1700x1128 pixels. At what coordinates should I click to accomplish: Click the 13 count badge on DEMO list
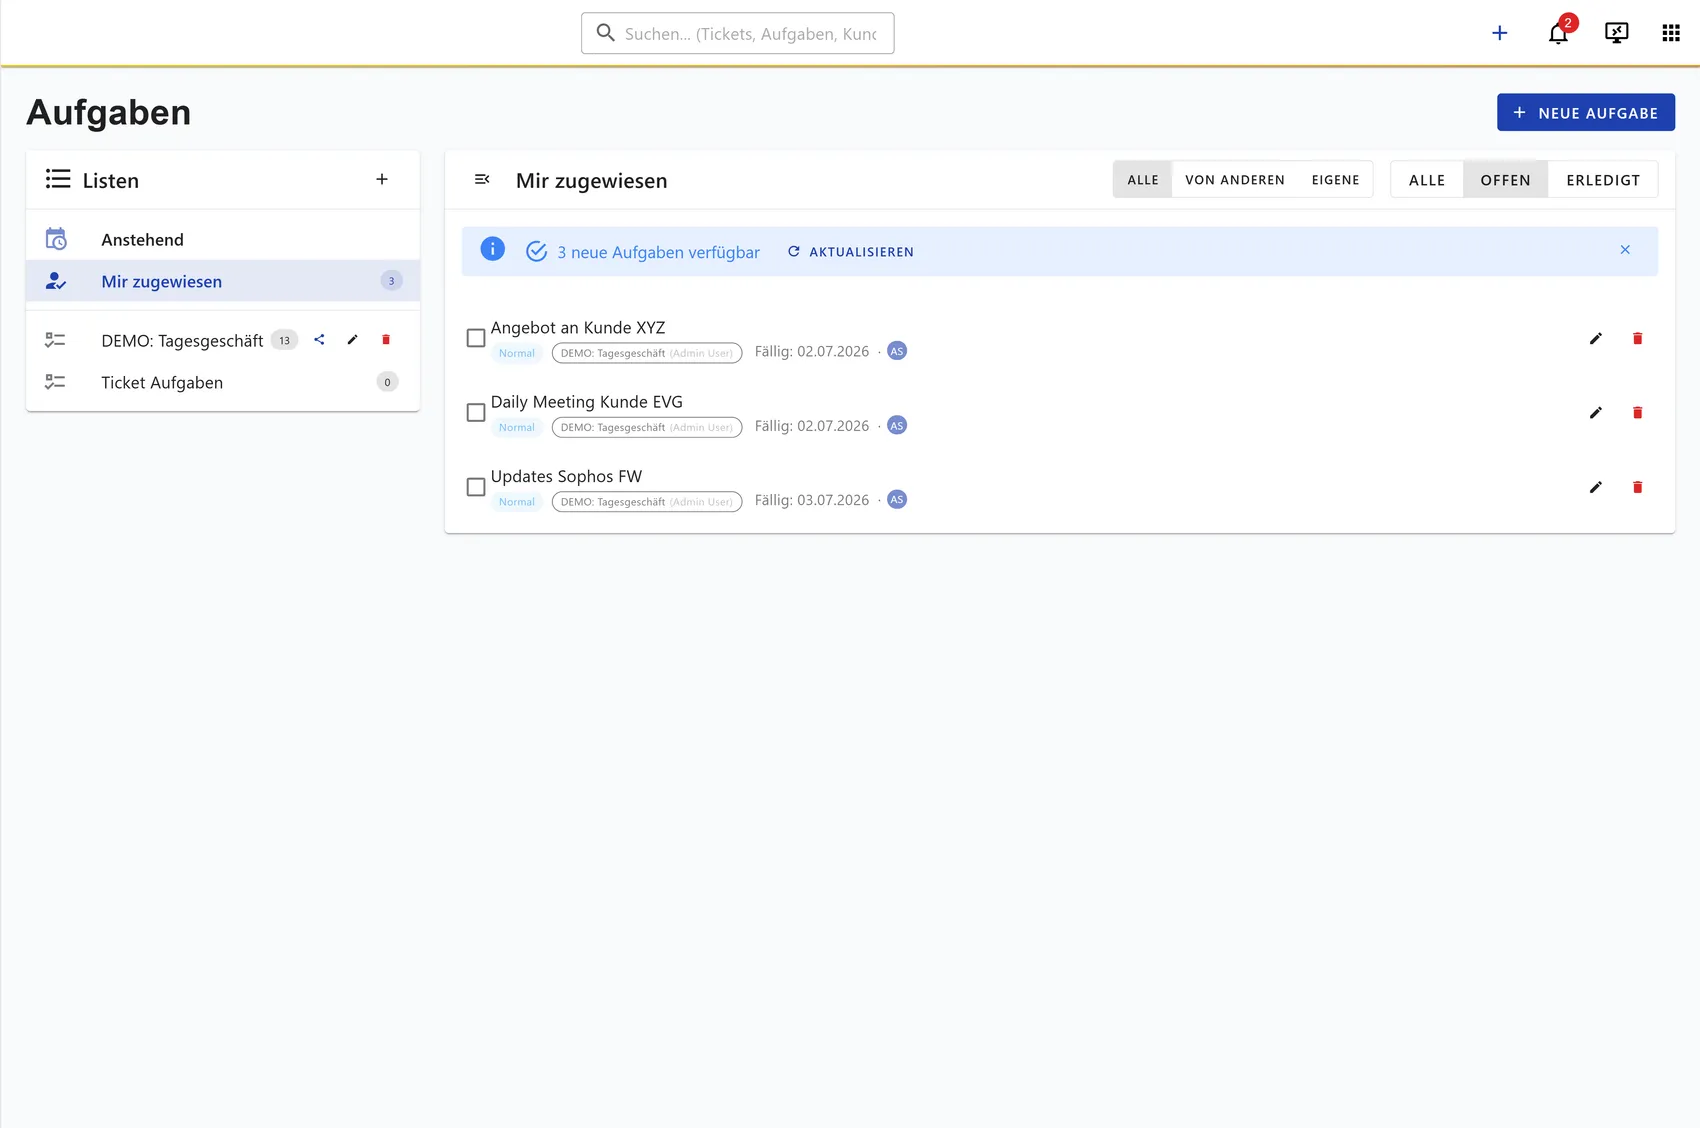point(285,340)
